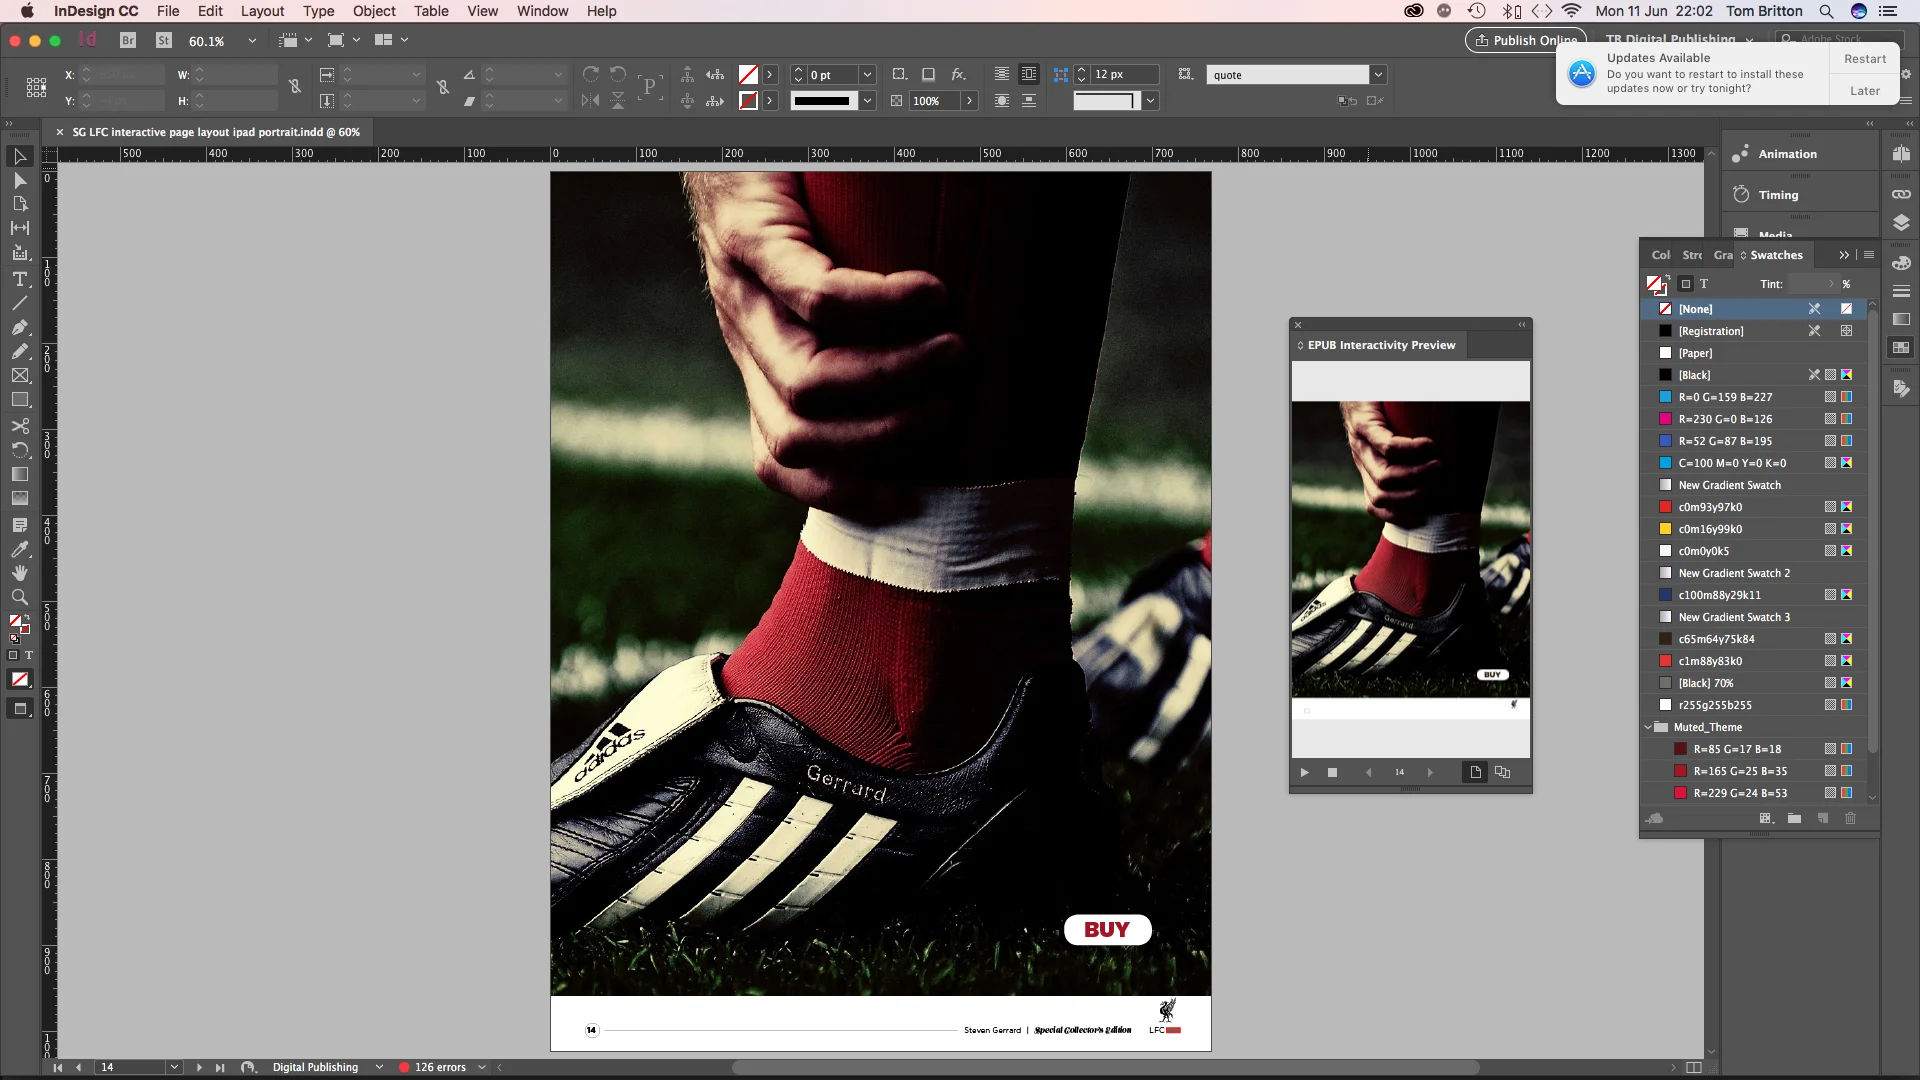Switch to the Swatches tab
1920x1080 pixels.
click(x=1776, y=255)
